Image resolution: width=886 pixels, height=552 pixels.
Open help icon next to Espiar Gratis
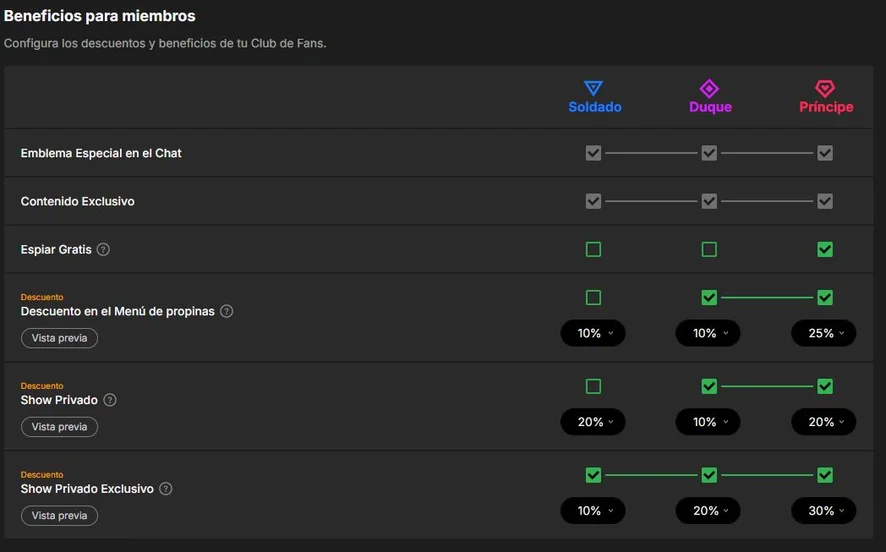point(103,249)
